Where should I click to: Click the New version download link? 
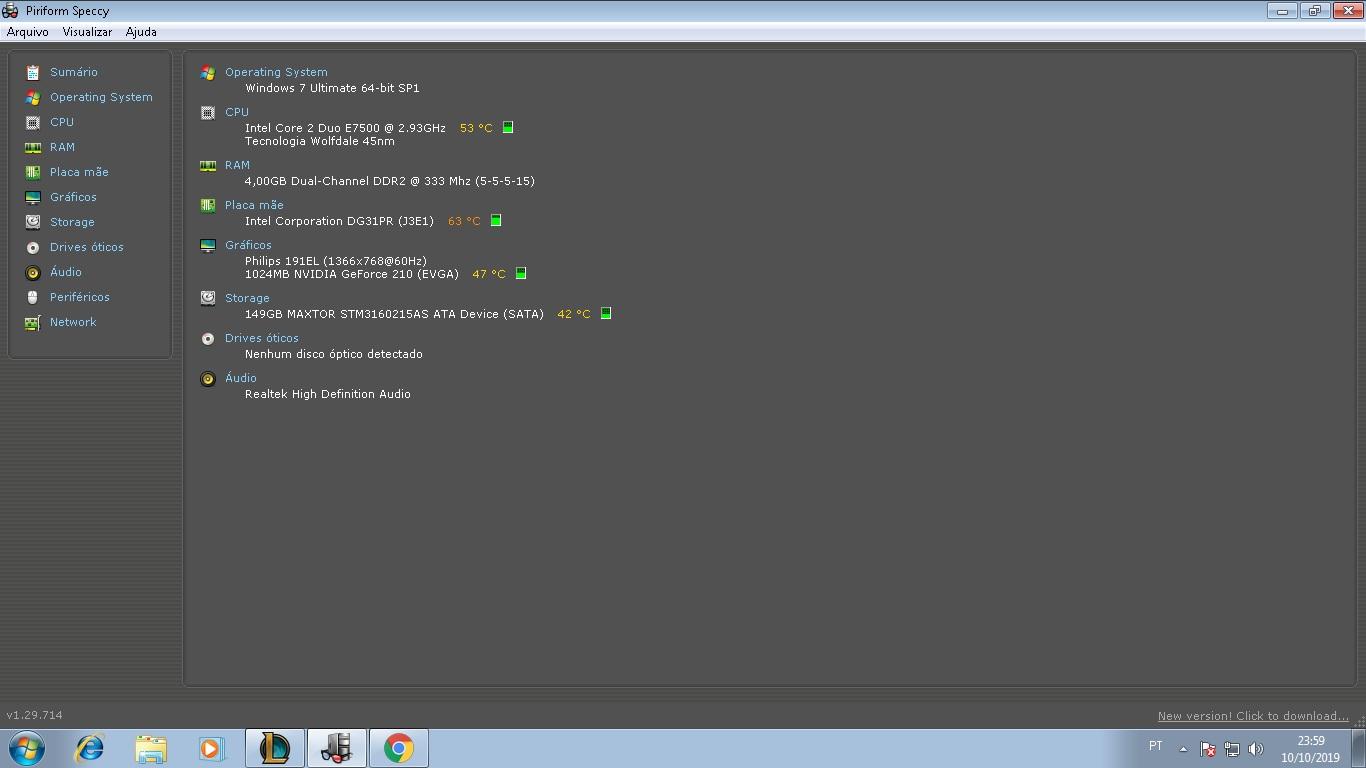(1253, 716)
